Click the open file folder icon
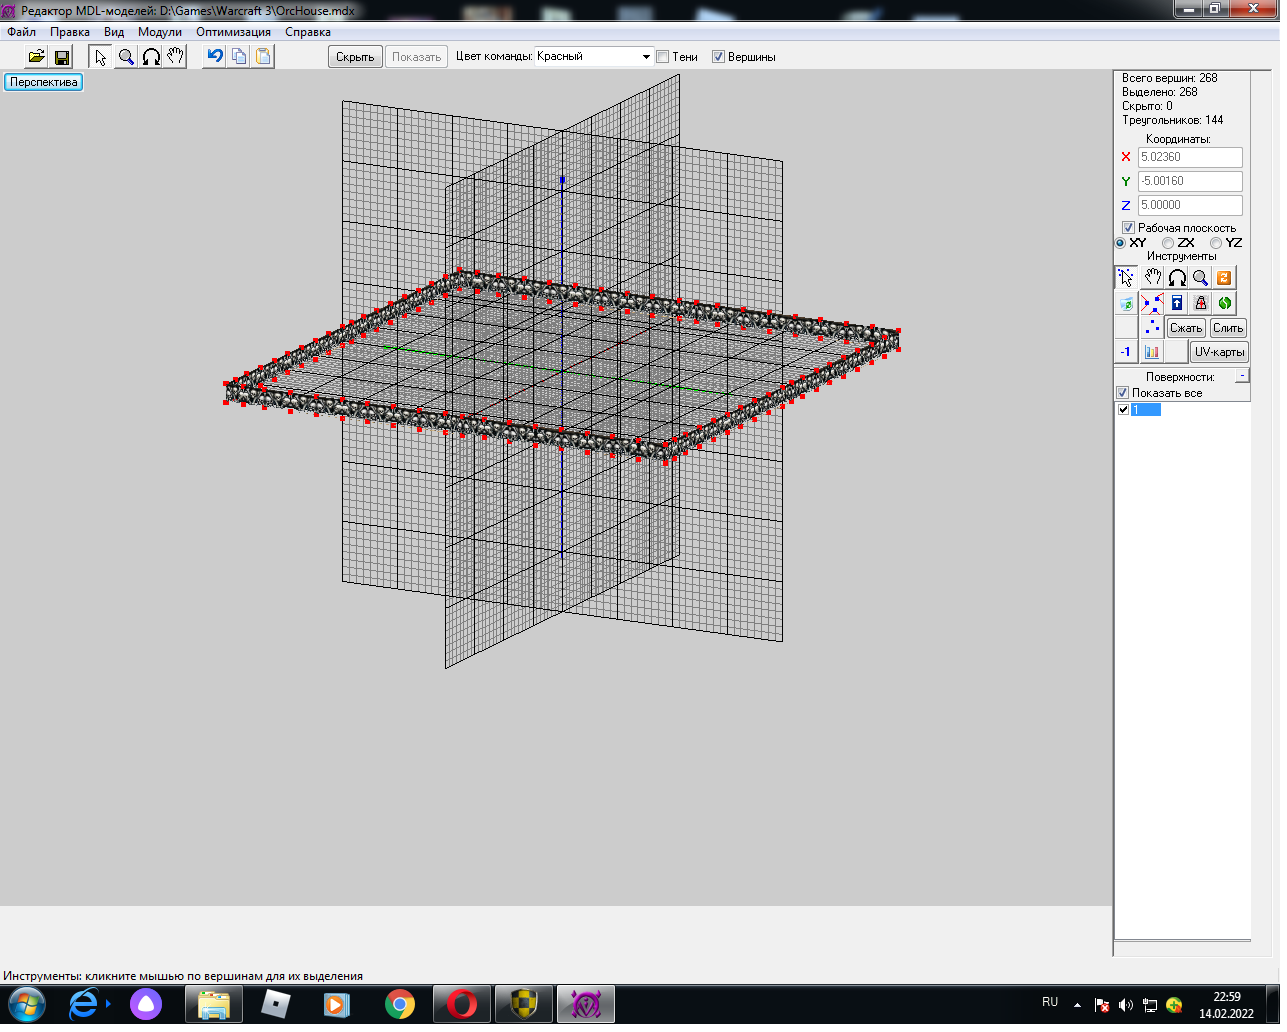This screenshot has width=1287, height=1032. pyautogui.click(x=36, y=57)
